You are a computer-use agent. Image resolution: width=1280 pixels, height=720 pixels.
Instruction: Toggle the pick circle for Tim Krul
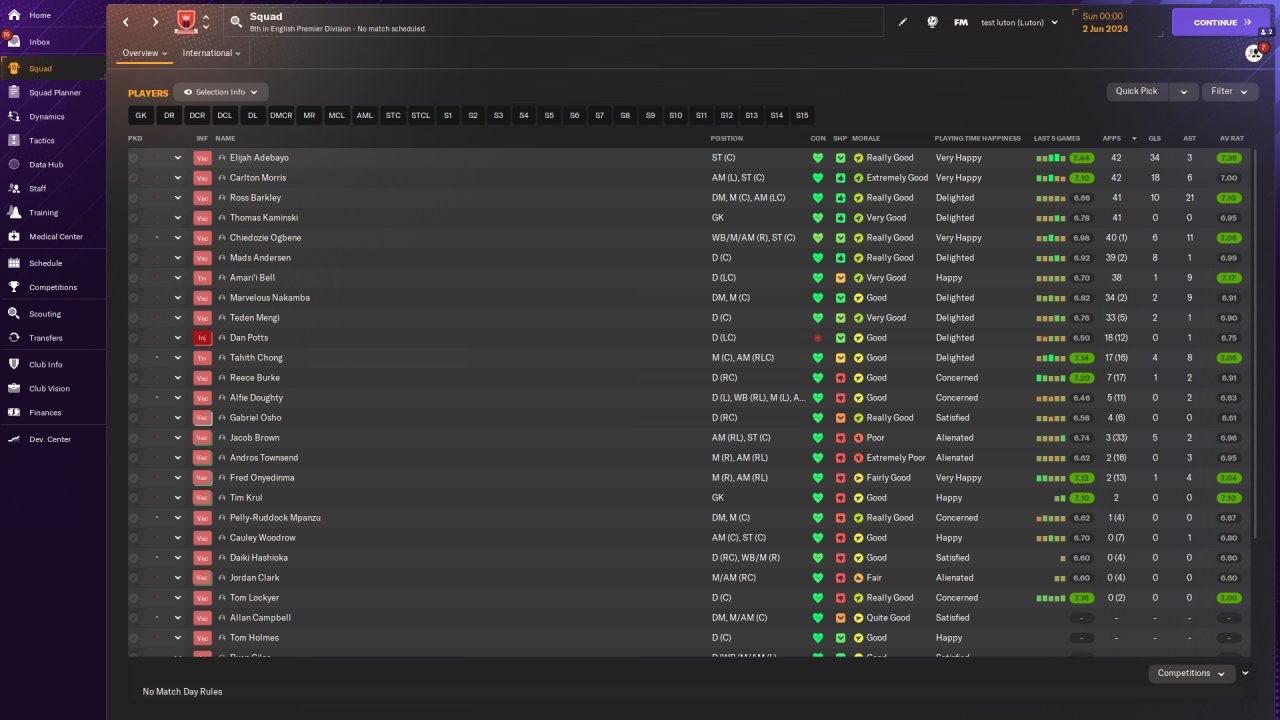[x=134, y=498]
